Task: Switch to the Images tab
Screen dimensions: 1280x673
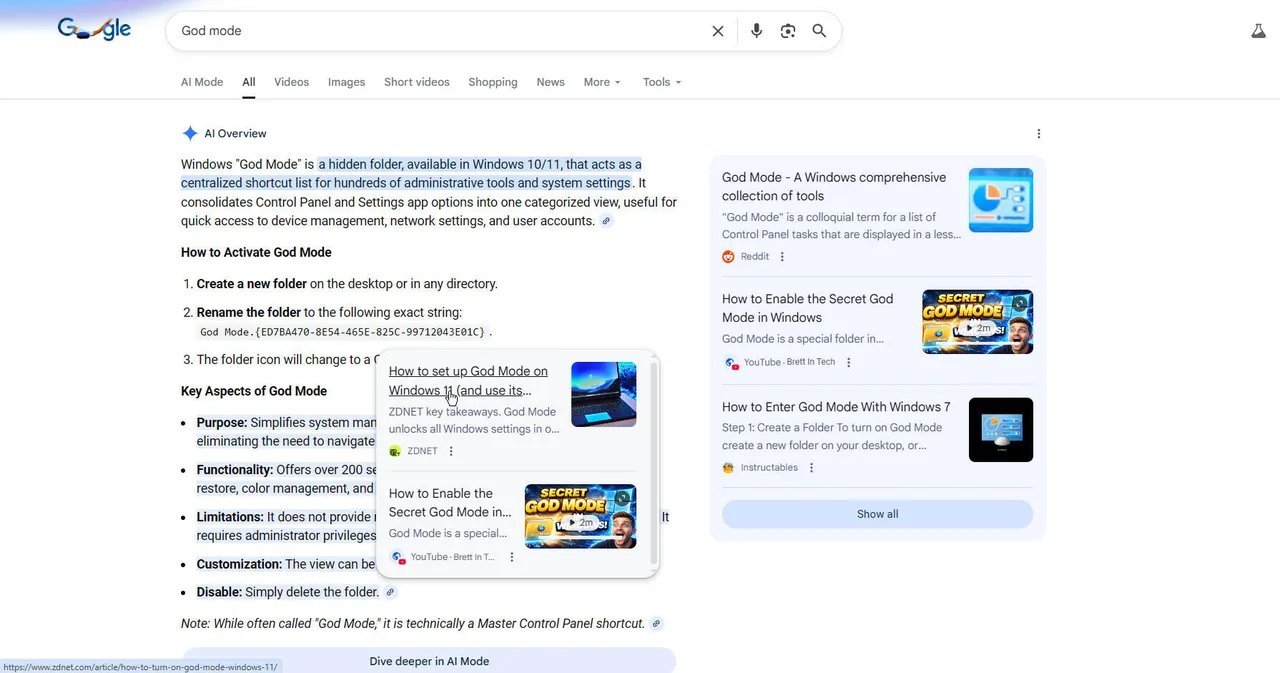Action: tap(346, 82)
